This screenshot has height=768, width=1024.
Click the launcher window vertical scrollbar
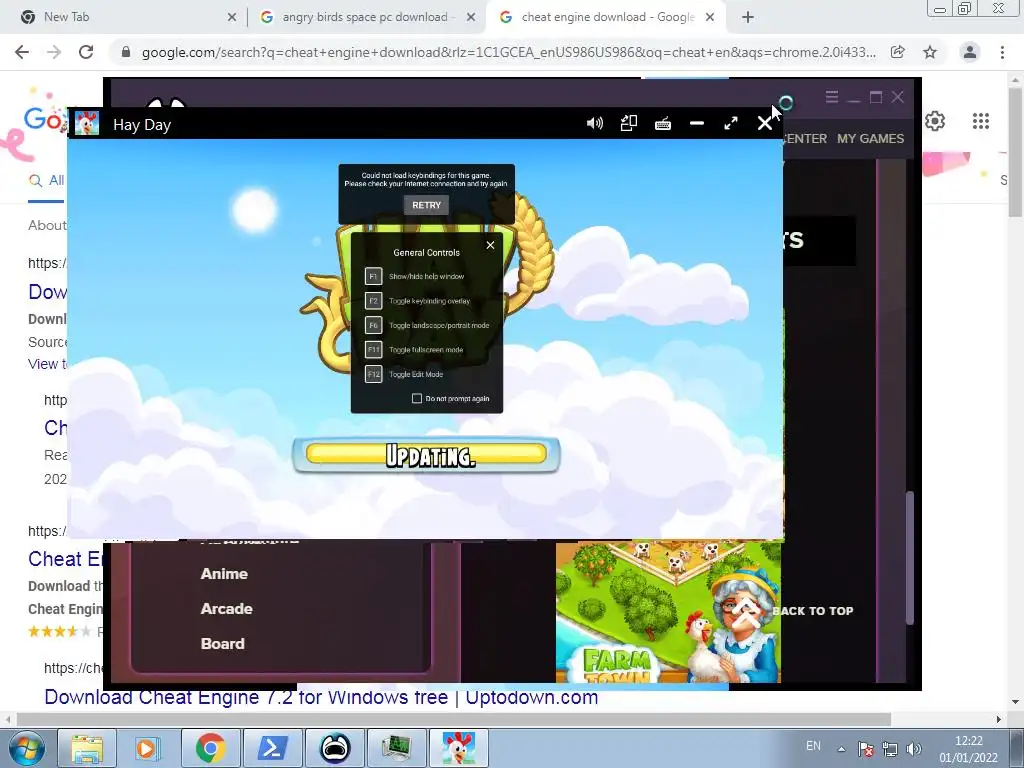tap(909, 557)
